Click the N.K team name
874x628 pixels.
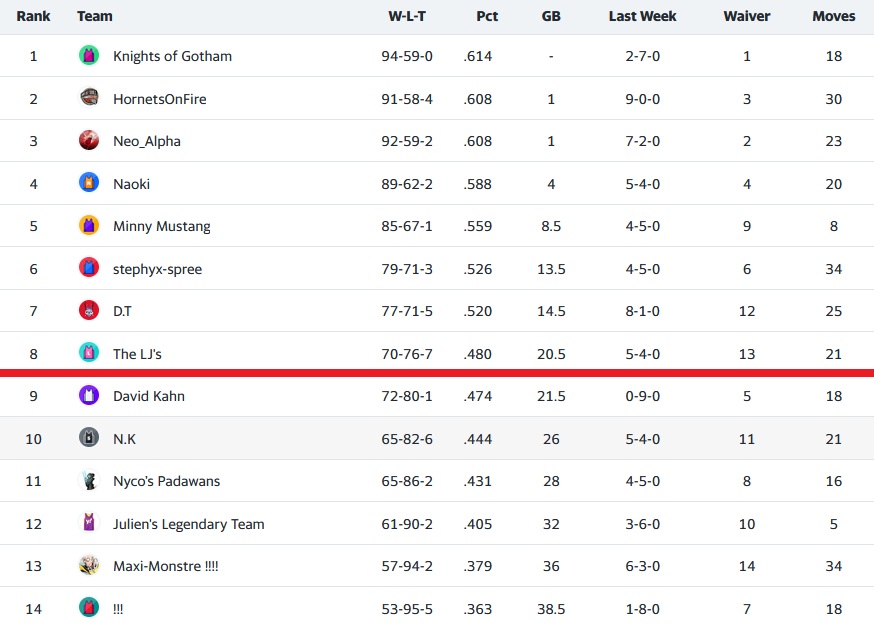(x=124, y=438)
